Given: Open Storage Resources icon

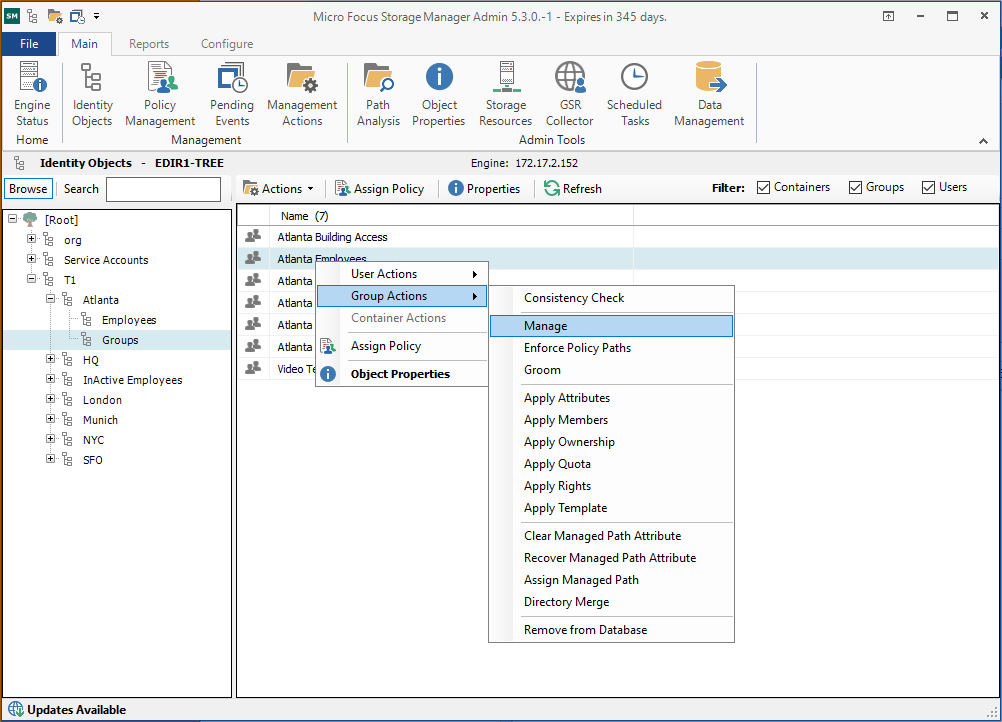Looking at the screenshot, I should point(506,94).
